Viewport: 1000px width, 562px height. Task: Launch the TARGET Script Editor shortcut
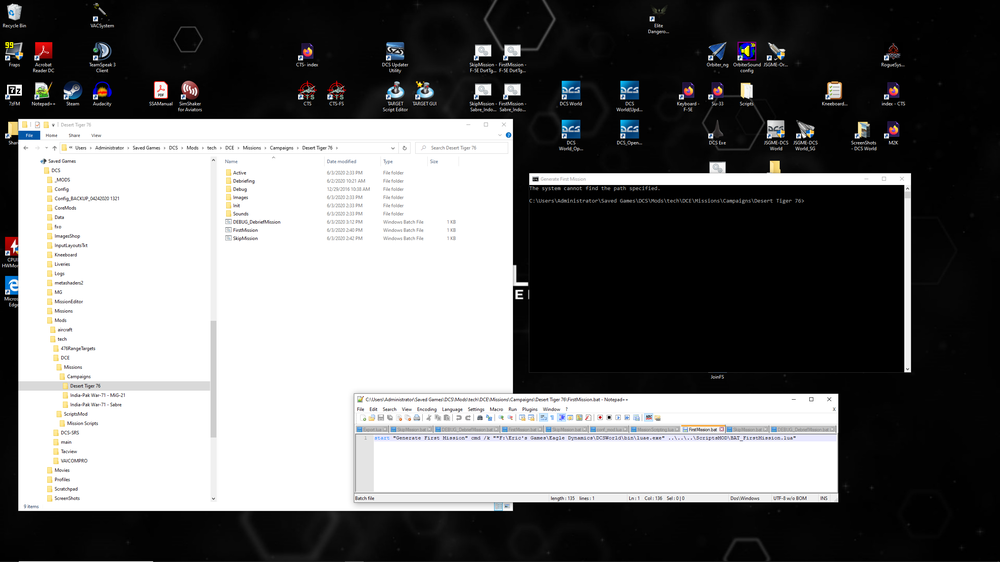click(x=395, y=91)
